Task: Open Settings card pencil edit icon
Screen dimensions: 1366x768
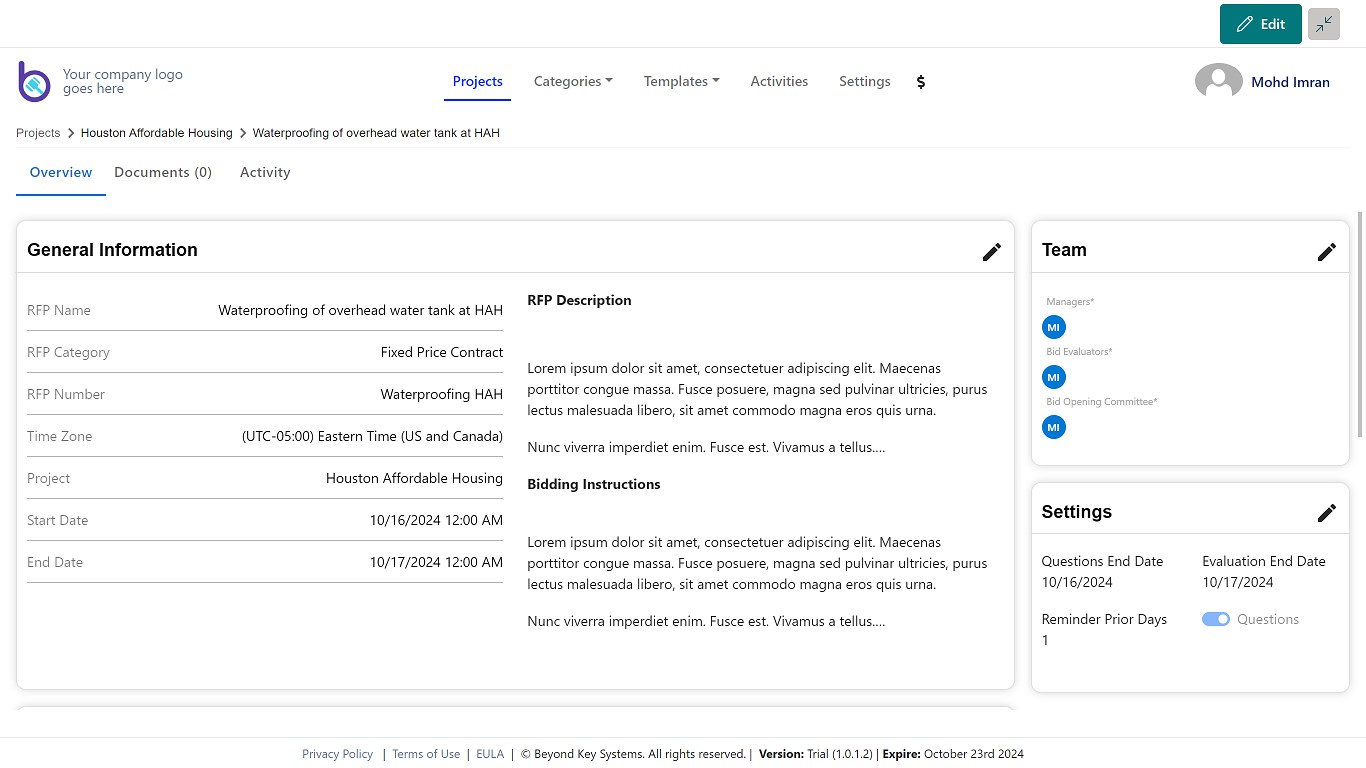Action: (x=1326, y=513)
